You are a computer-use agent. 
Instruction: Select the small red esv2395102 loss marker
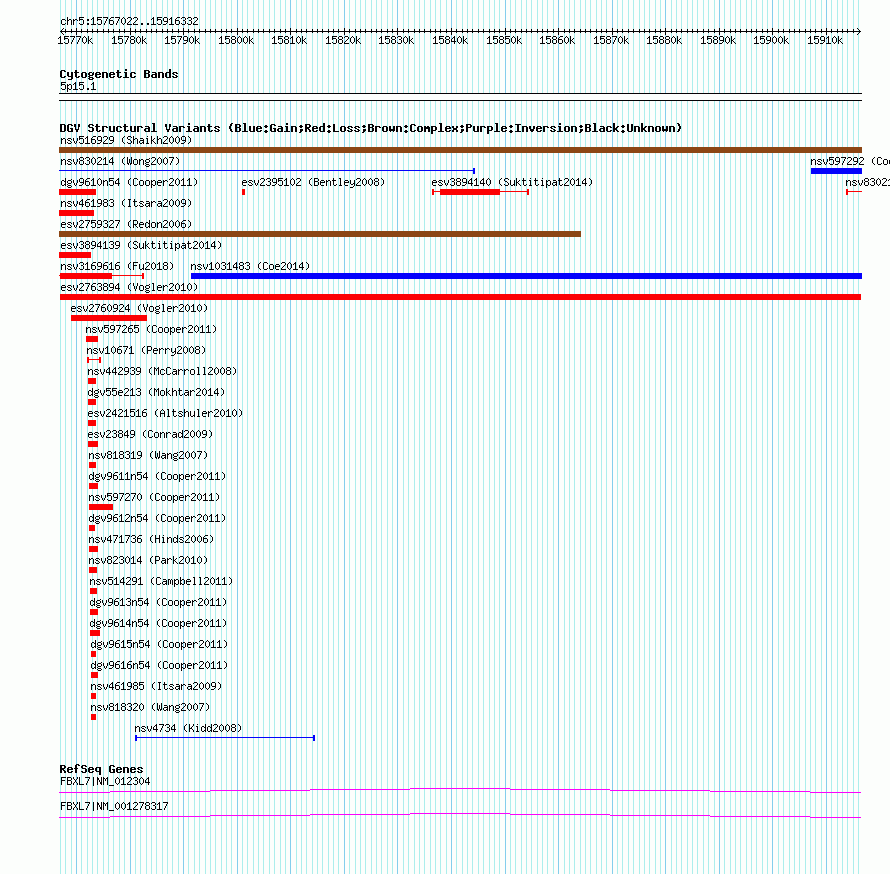click(x=244, y=192)
